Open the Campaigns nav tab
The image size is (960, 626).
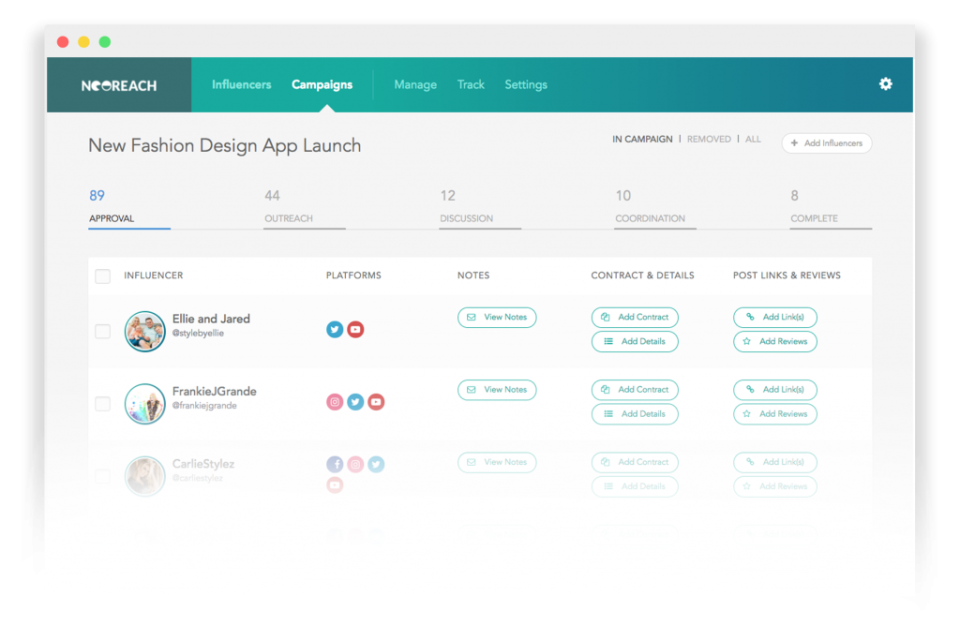click(x=322, y=85)
